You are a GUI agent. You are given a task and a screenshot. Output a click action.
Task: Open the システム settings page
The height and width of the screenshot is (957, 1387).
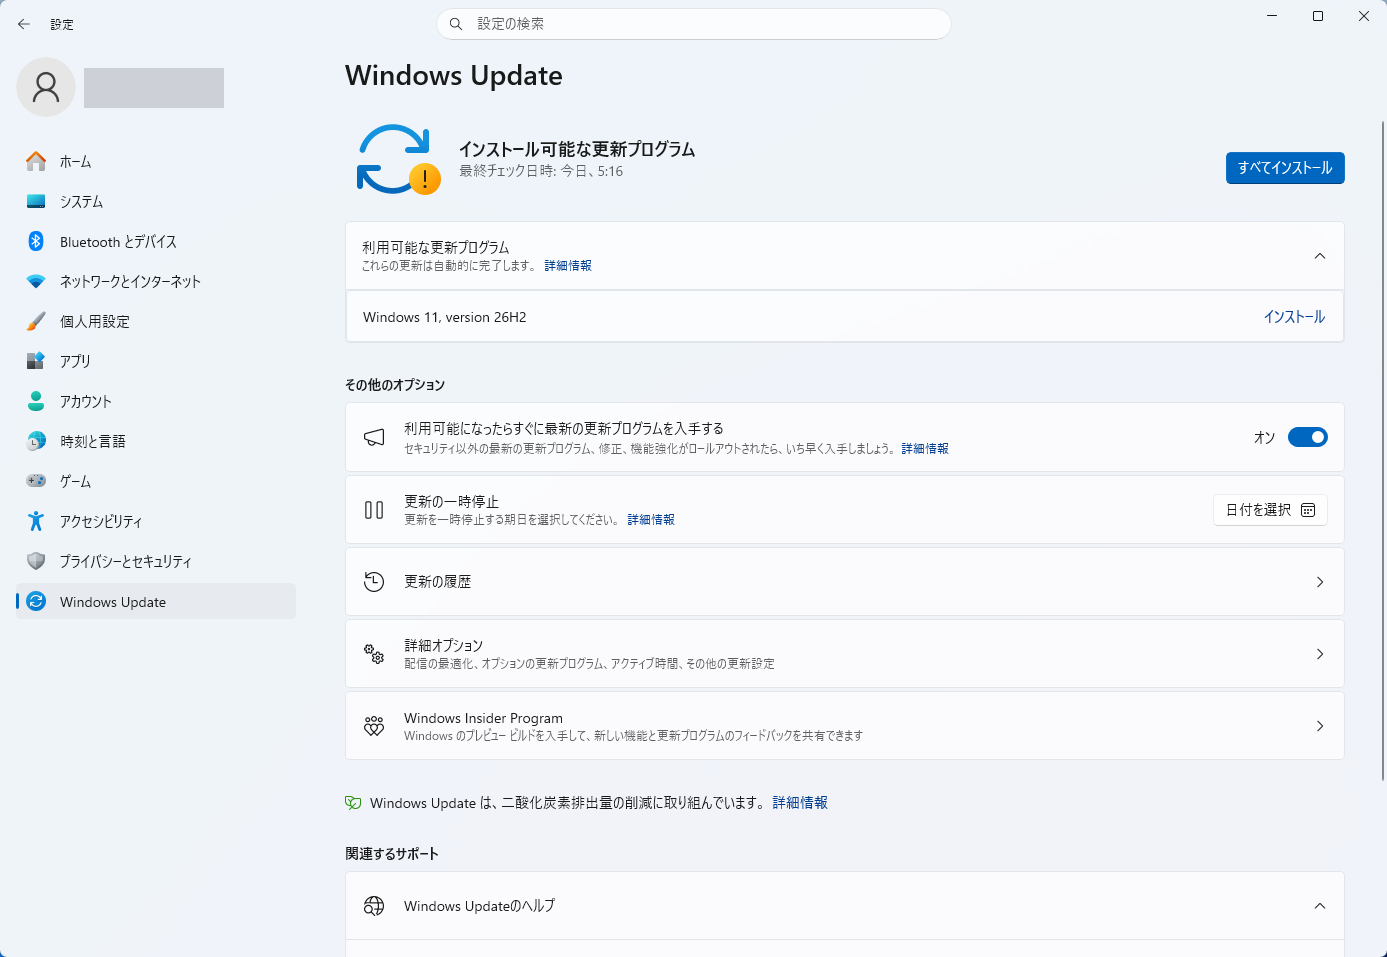coord(156,201)
